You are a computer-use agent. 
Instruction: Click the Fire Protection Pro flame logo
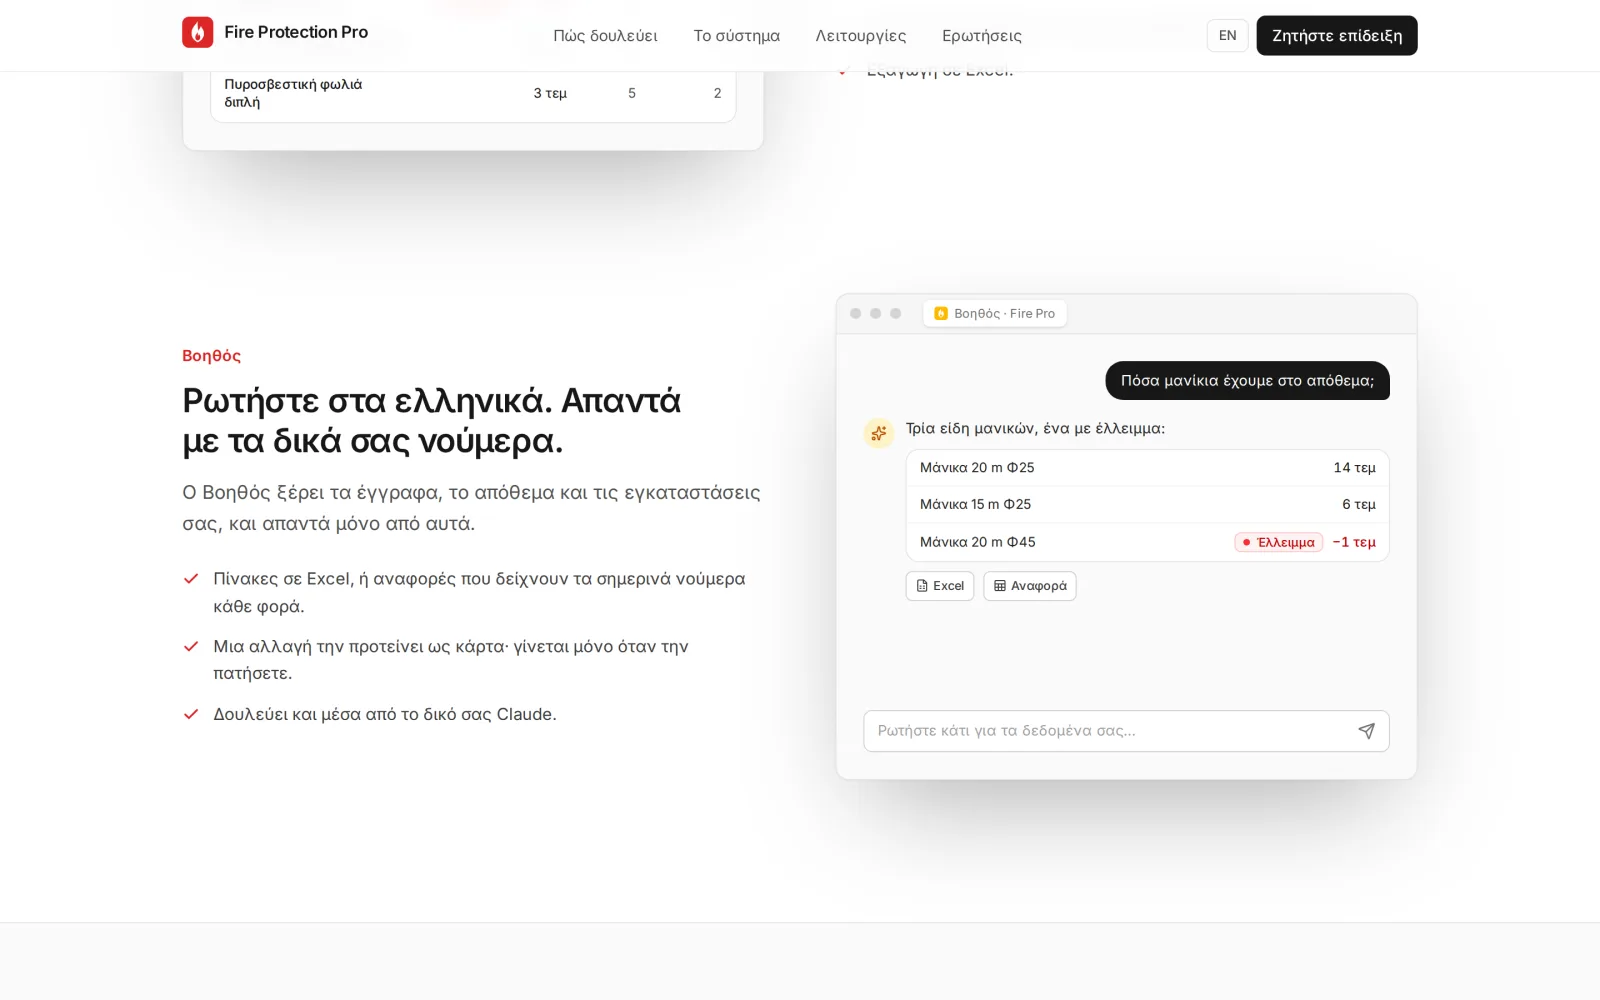point(197,32)
